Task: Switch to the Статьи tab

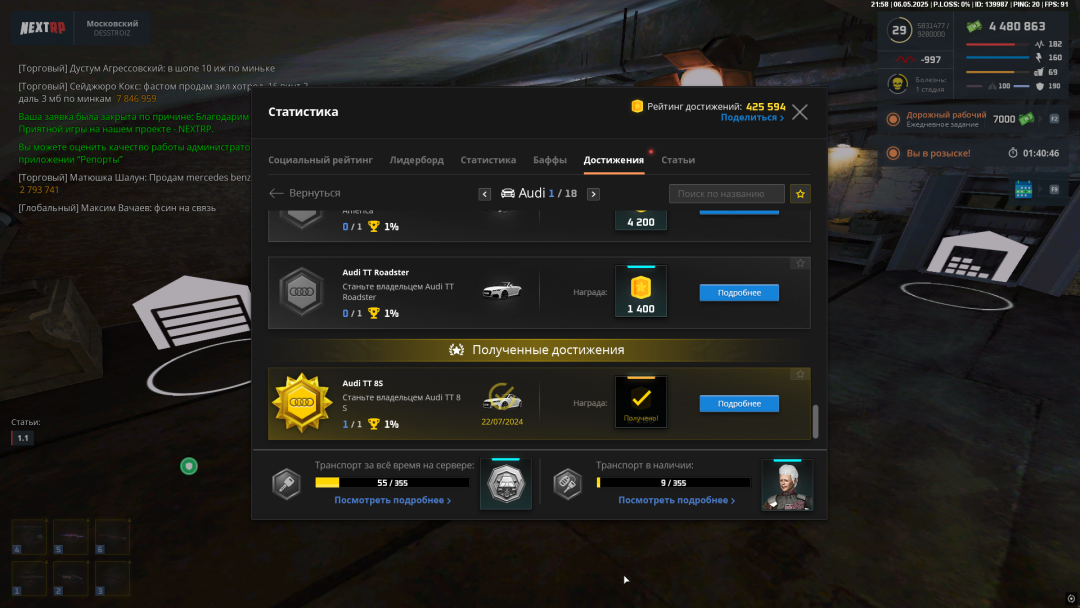Action: pos(678,160)
